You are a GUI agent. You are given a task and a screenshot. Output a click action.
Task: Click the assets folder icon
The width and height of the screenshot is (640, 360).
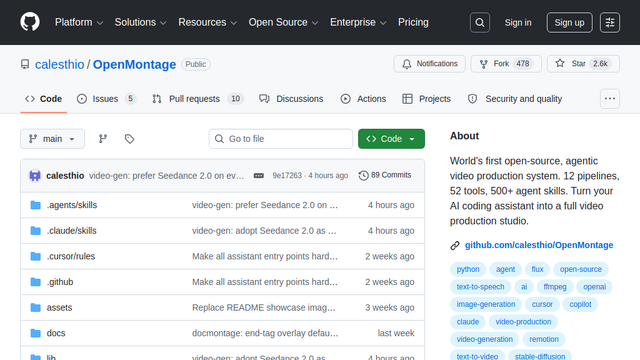coord(36,307)
